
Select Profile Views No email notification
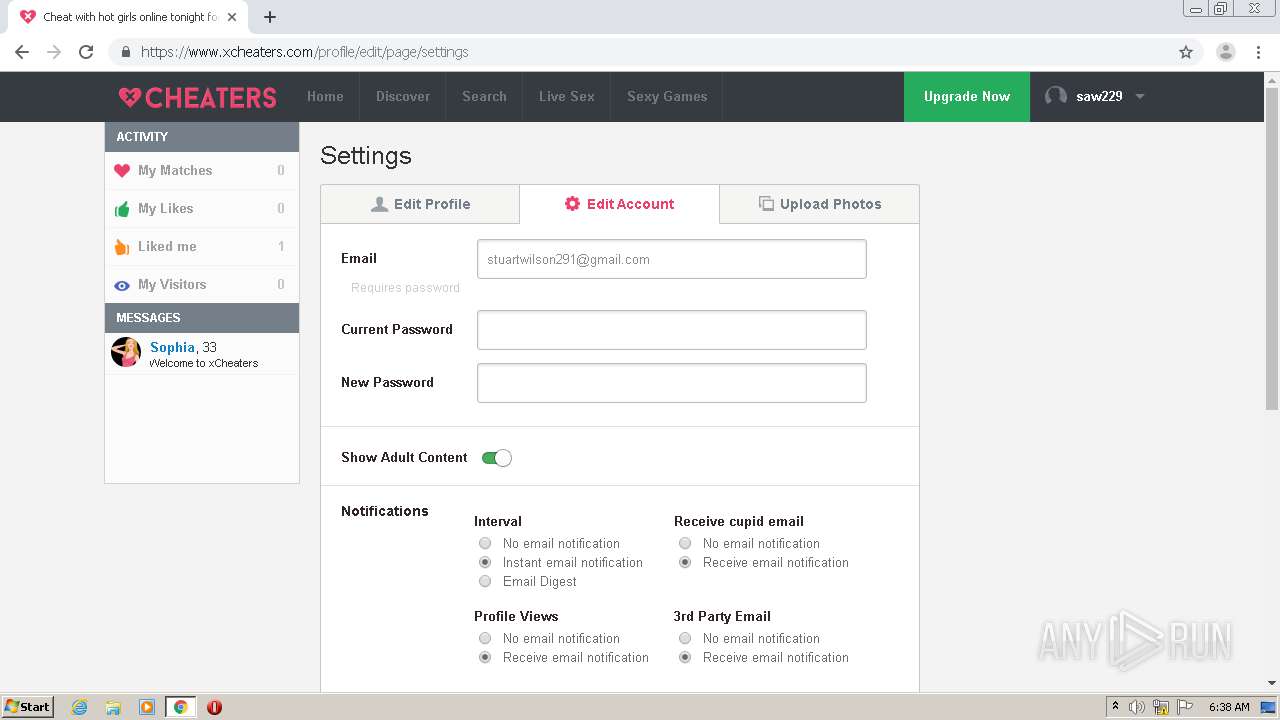tap(485, 638)
